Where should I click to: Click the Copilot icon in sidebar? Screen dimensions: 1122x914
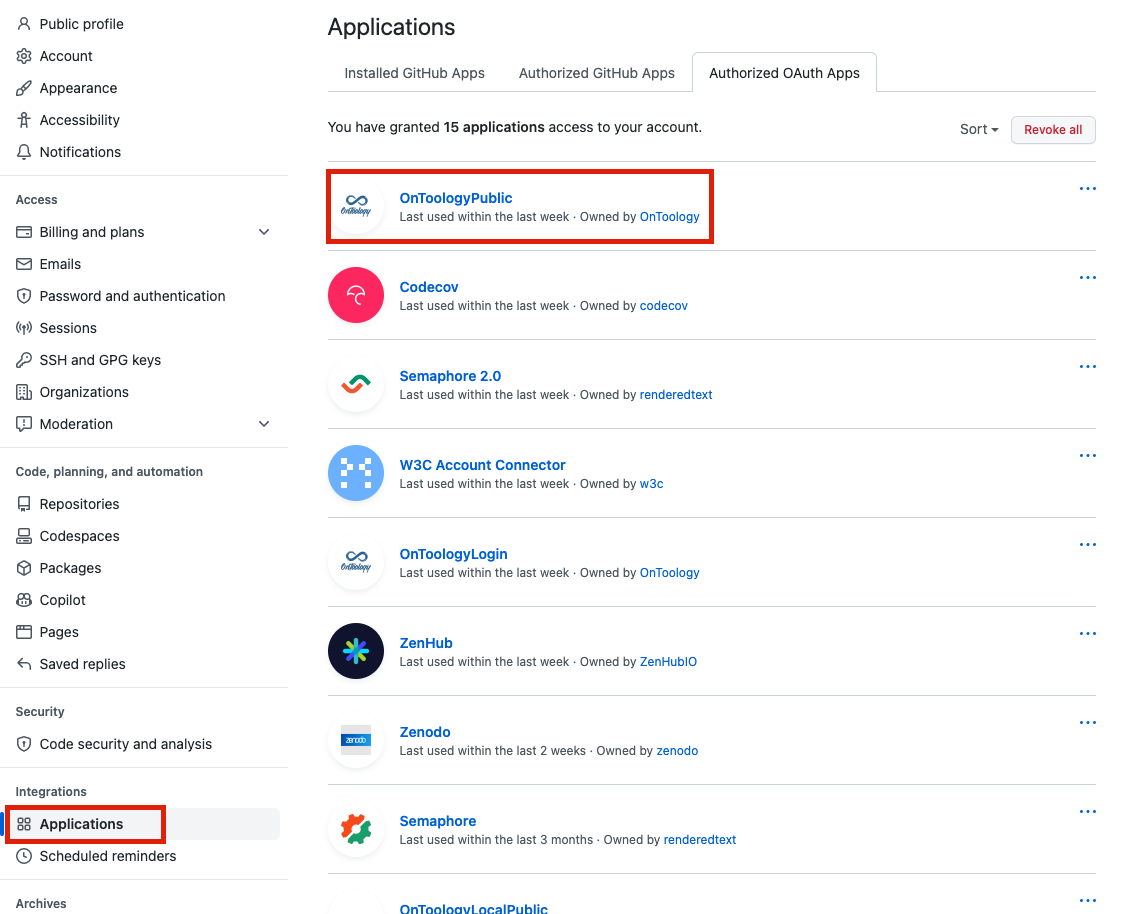24,600
